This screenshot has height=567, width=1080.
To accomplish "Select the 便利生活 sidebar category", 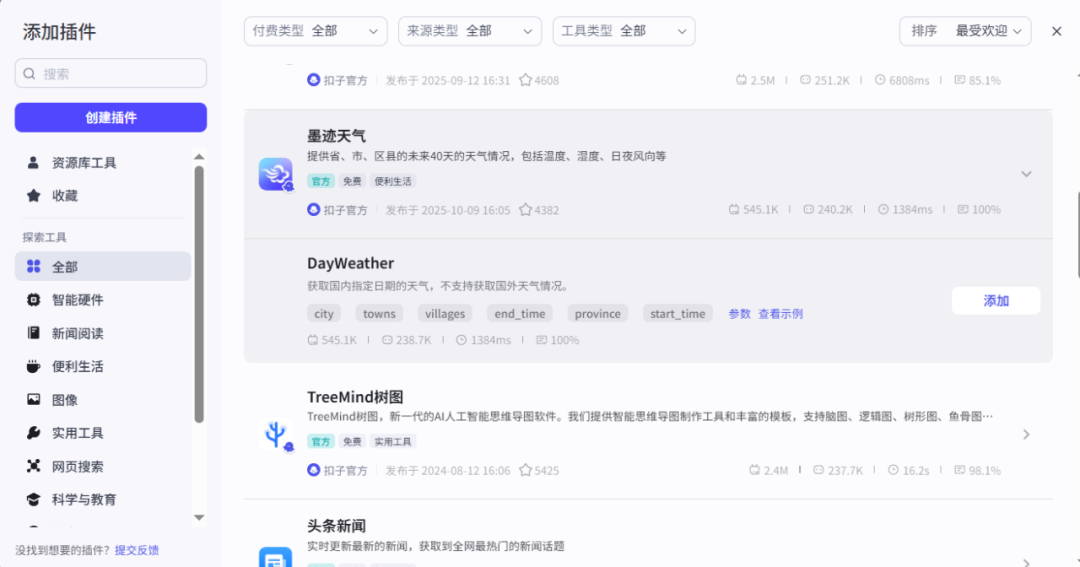I will (103, 367).
